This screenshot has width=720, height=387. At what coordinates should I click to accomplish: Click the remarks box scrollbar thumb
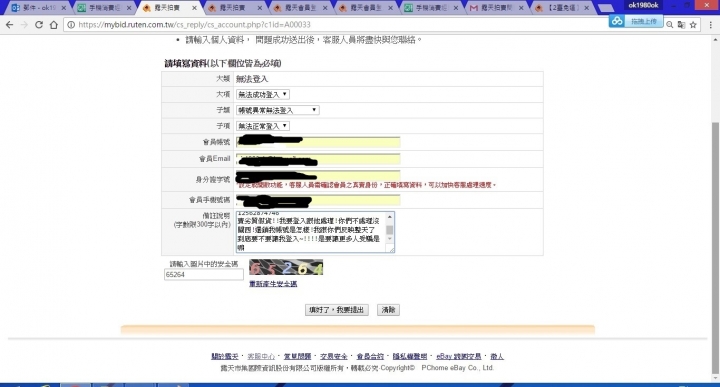click(390, 230)
